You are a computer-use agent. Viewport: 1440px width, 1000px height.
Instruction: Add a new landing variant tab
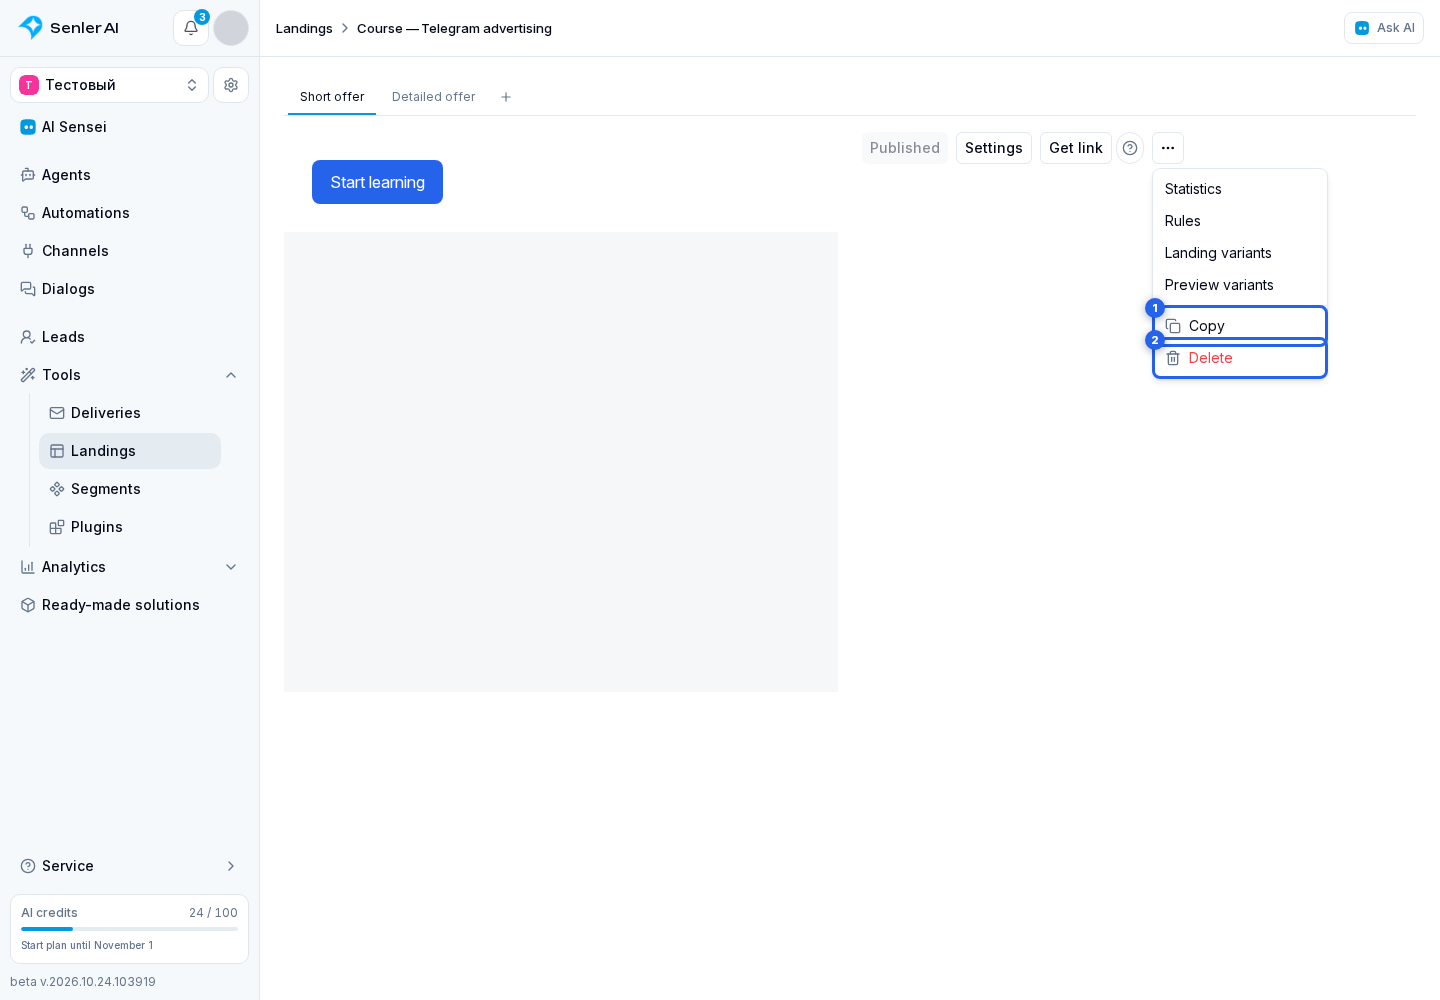click(506, 97)
